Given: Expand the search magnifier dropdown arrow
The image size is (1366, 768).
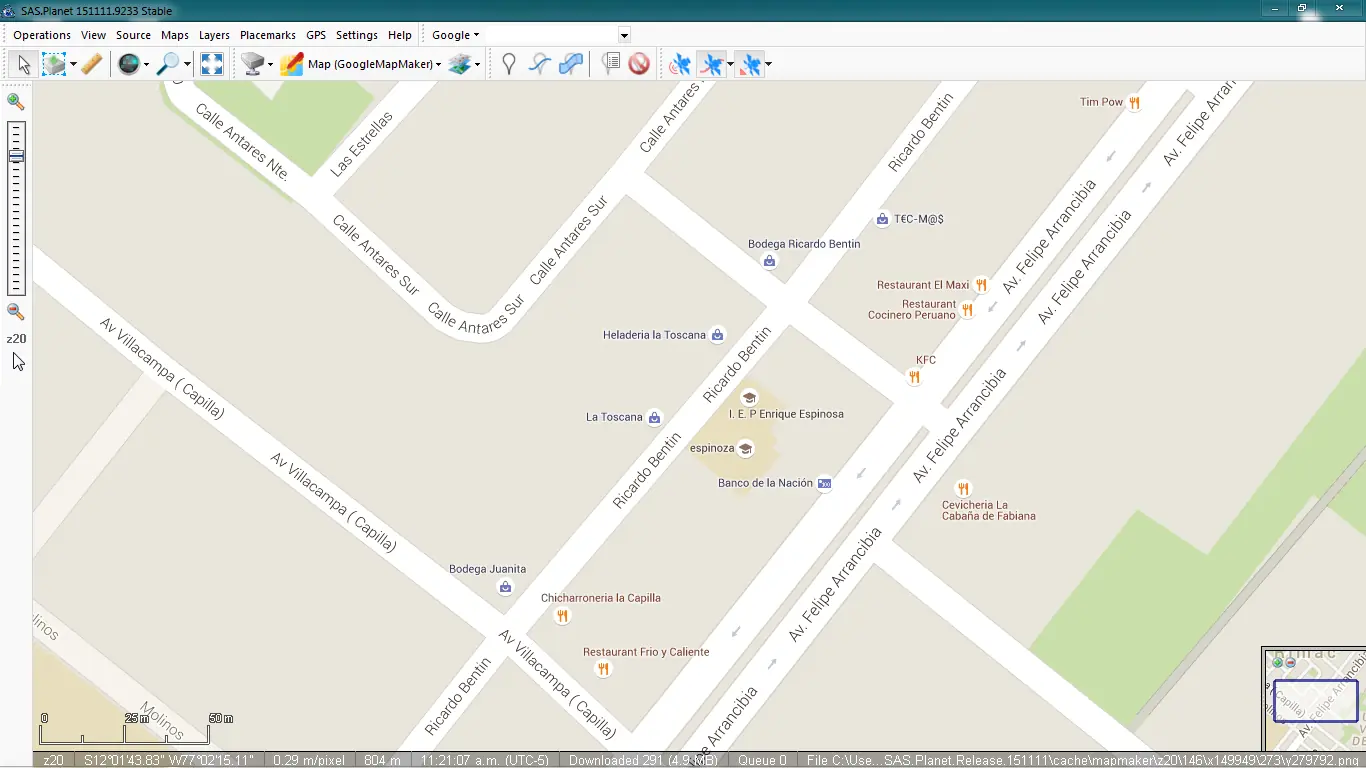Looking at the screenshot, I should click(x=187, y=64).
